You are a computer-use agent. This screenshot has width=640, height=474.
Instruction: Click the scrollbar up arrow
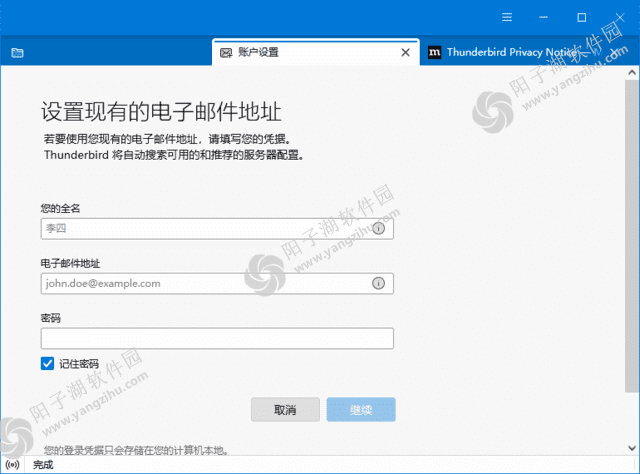[632, 72]
